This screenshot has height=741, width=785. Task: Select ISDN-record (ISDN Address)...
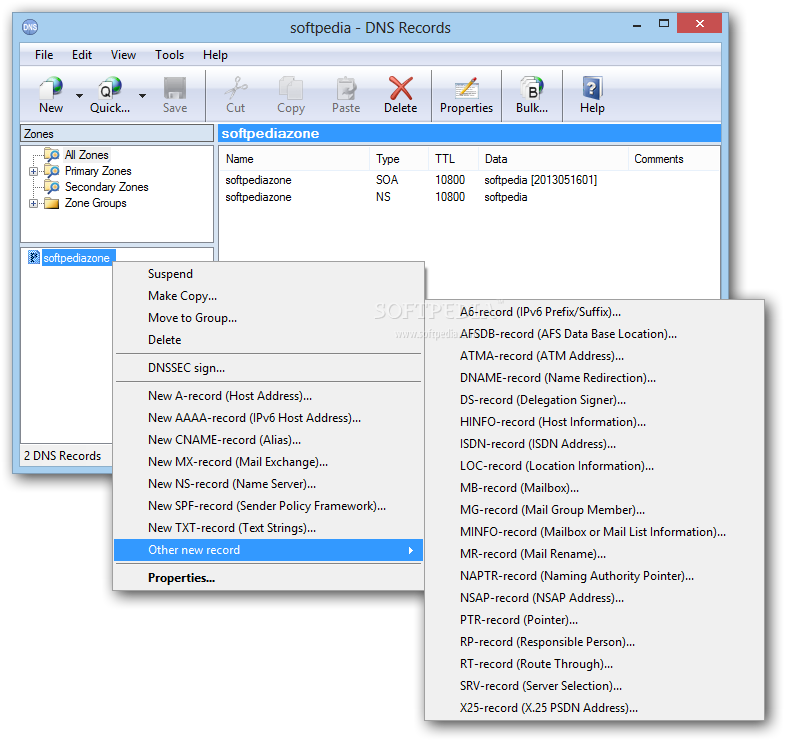point(594,444)
